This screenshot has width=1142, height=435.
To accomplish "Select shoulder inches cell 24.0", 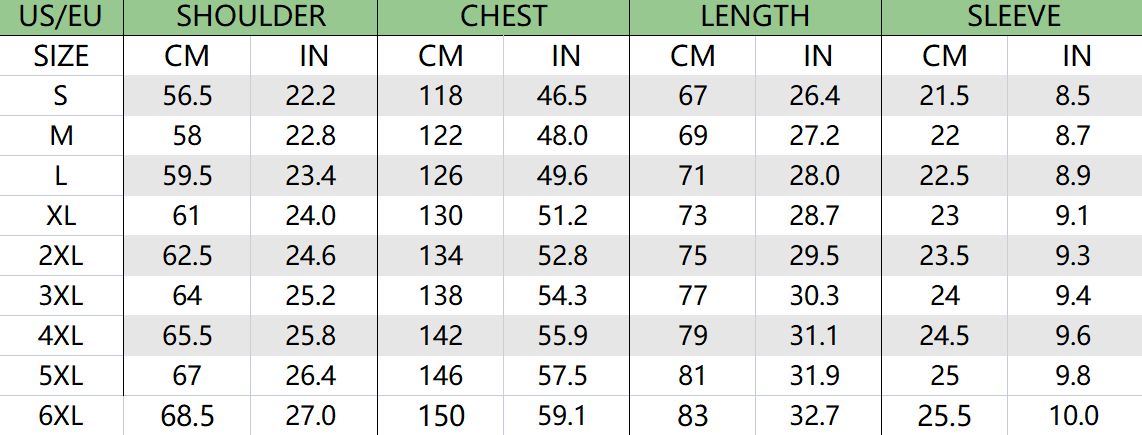I will click(314, 216).
